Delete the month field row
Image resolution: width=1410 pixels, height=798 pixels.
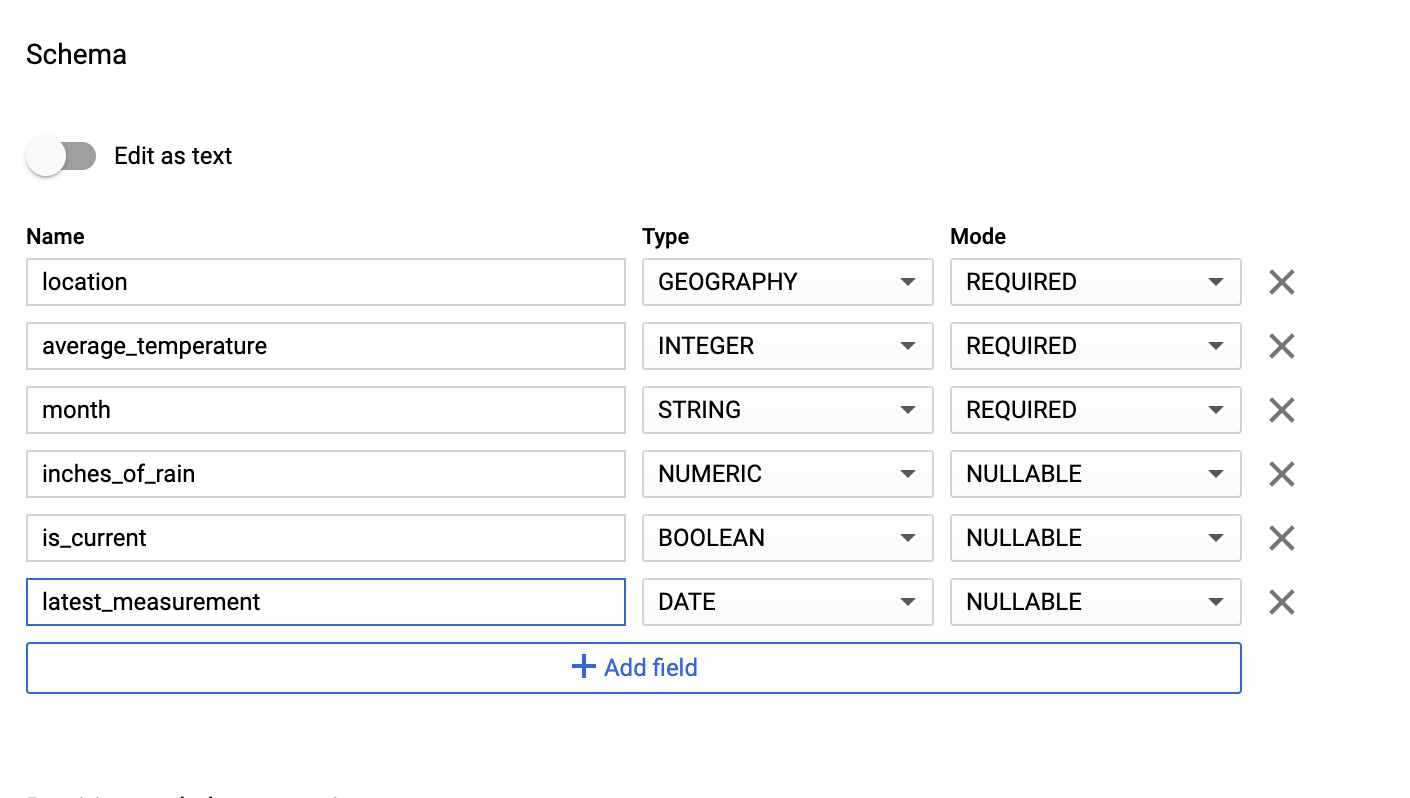click(x=1281, y=410)
